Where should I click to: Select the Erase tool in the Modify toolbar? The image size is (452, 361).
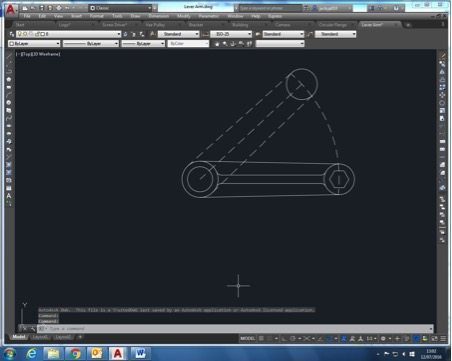click(442, 56)
